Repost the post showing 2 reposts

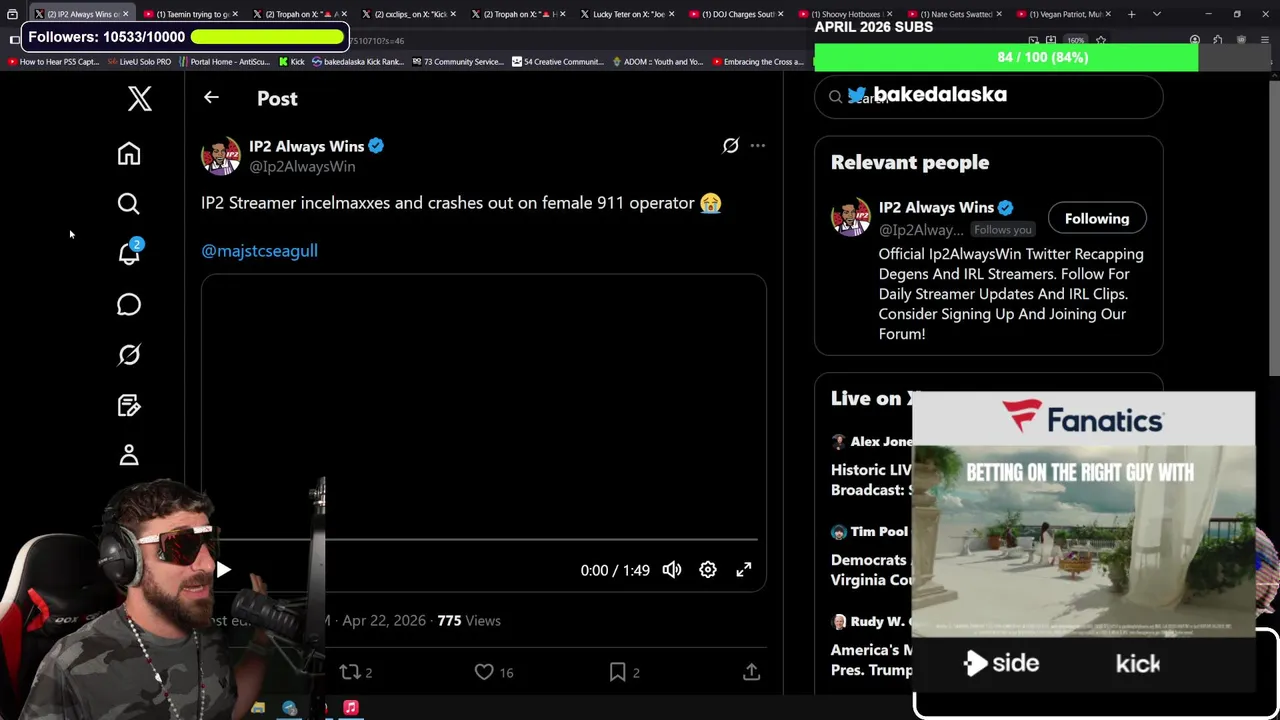[356, 673]
